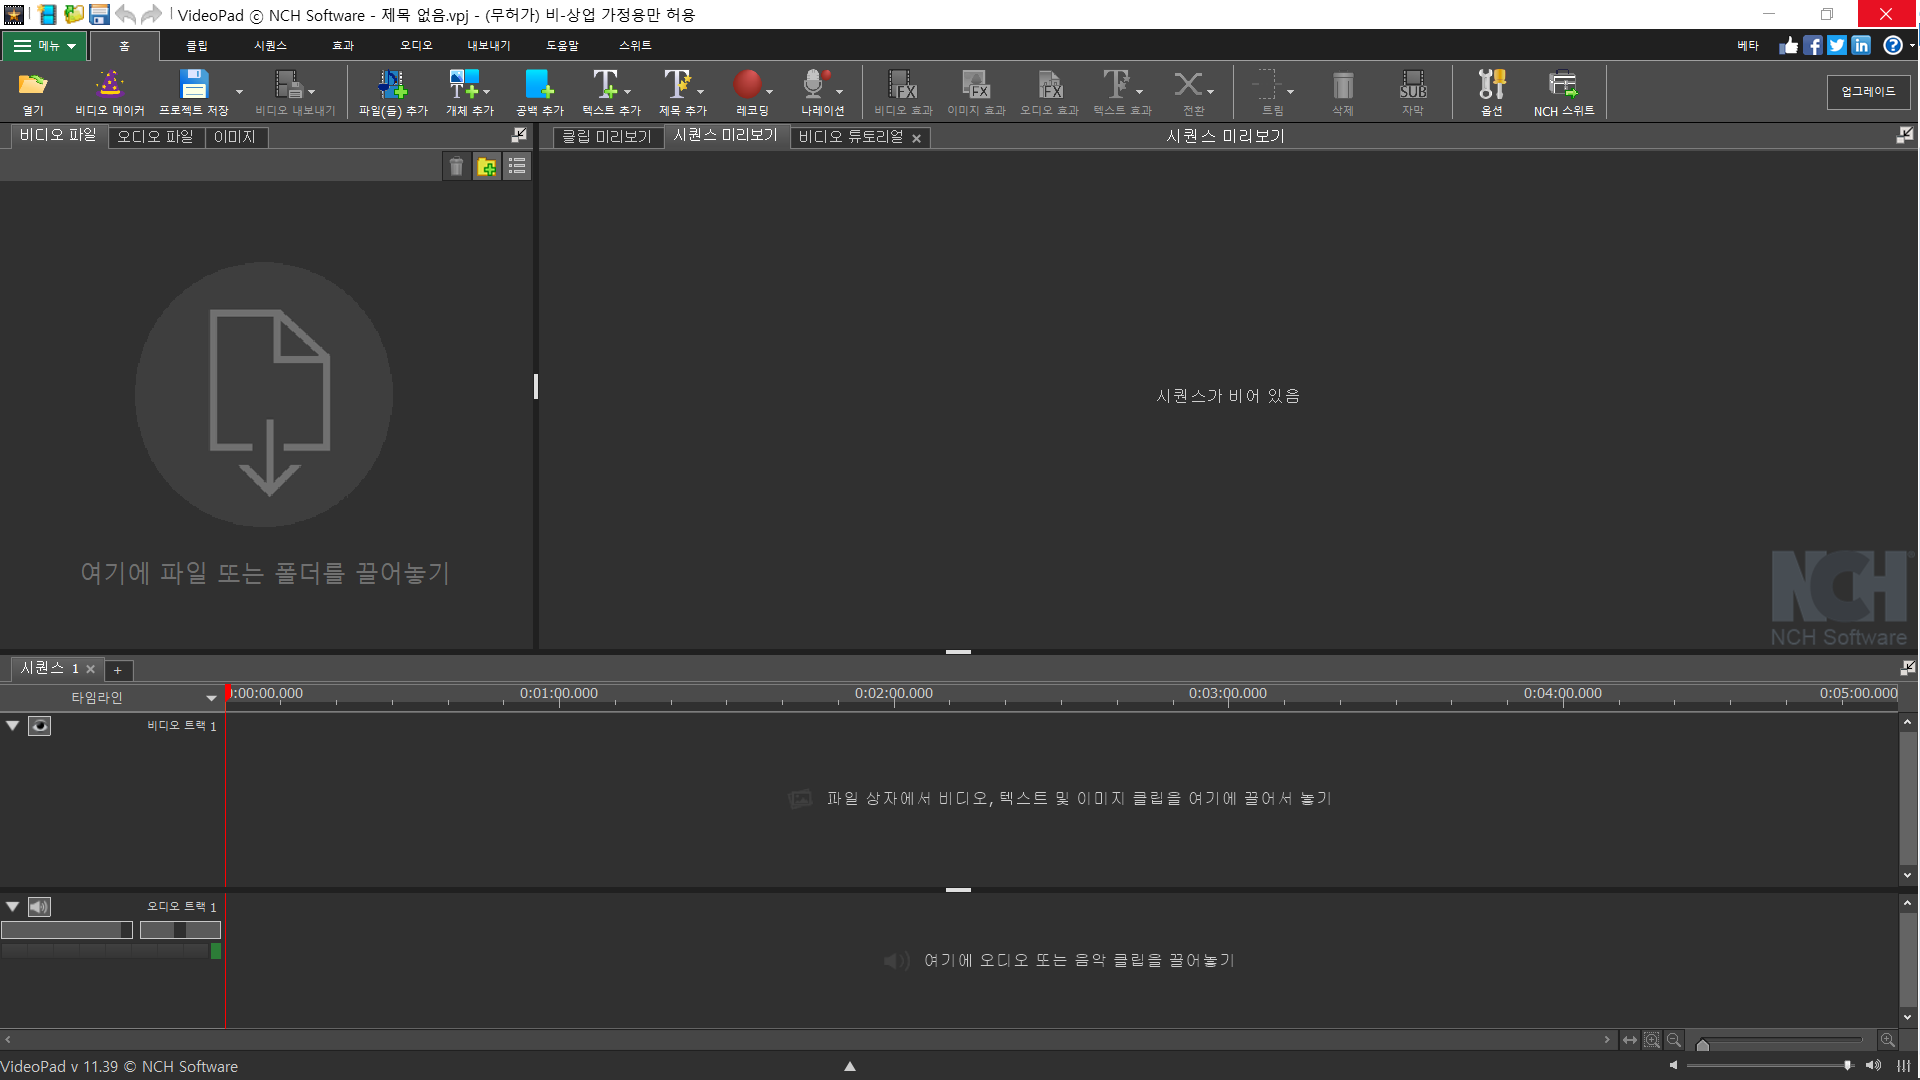Mute Audio Track 1 speaker icon
The width and height of the screenshot is (1920, 1080).
coord(39,907)
